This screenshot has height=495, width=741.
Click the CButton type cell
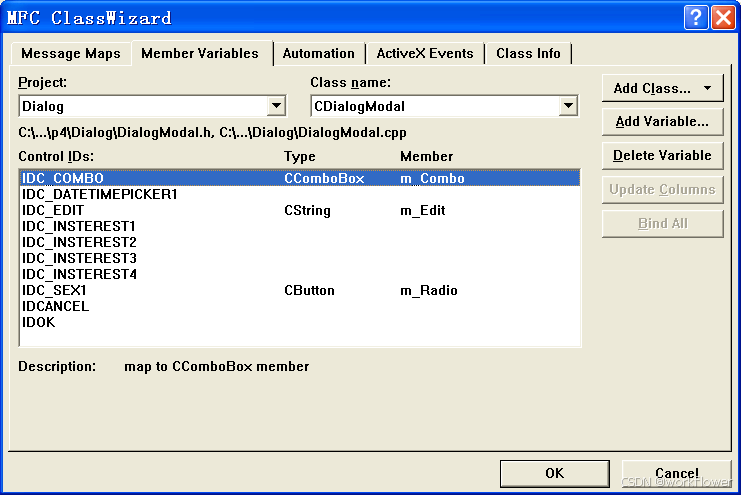pyautogui.click(x=309, y=290)
